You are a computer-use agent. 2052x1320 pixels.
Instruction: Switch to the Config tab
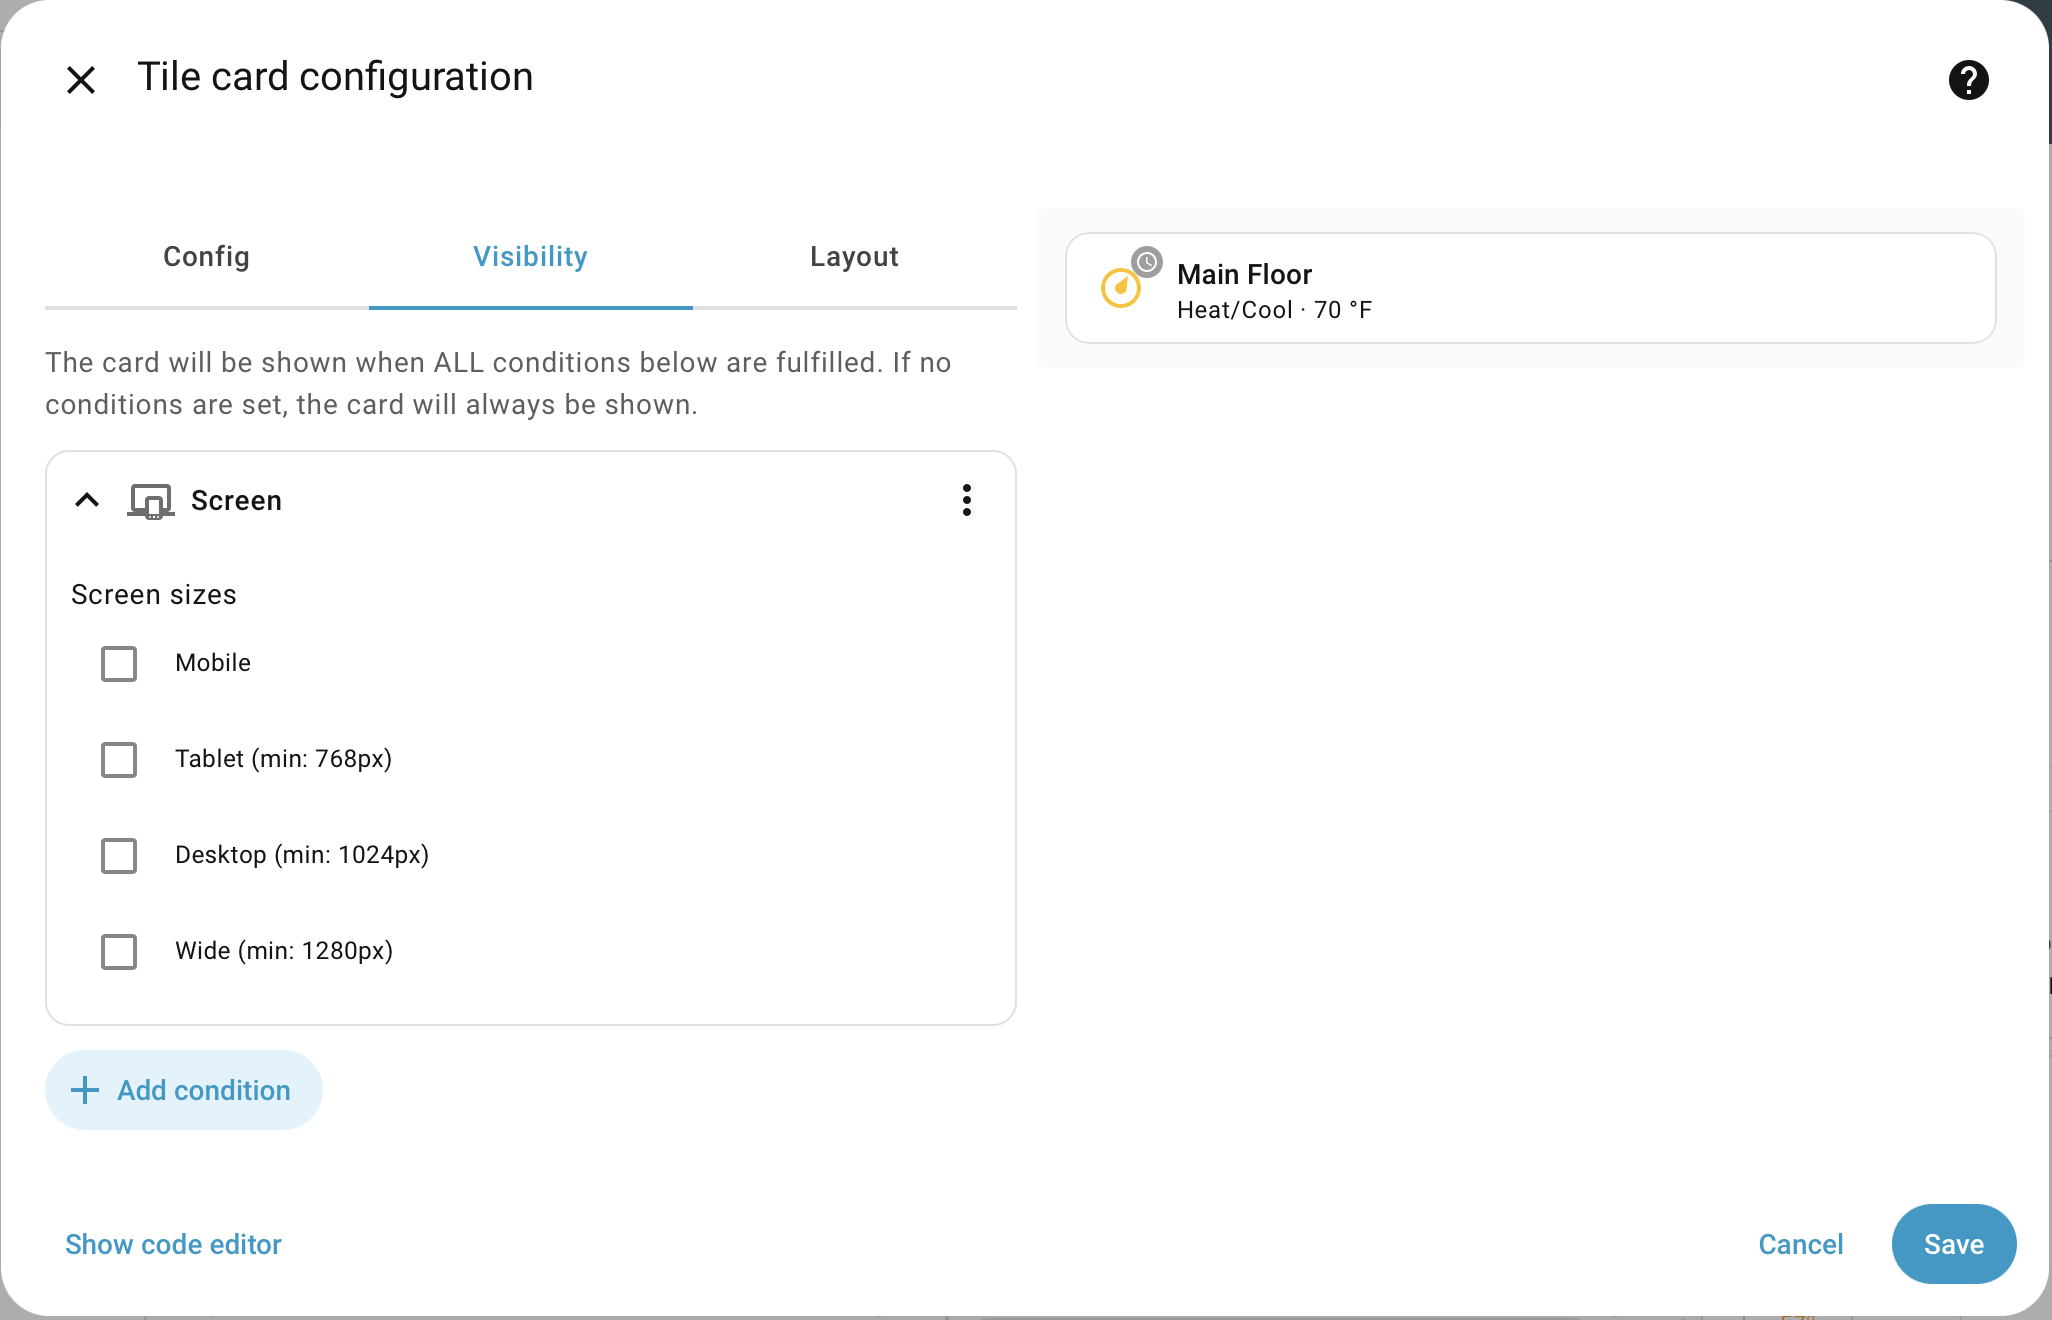pyautogui.click(x=206, y=257)
